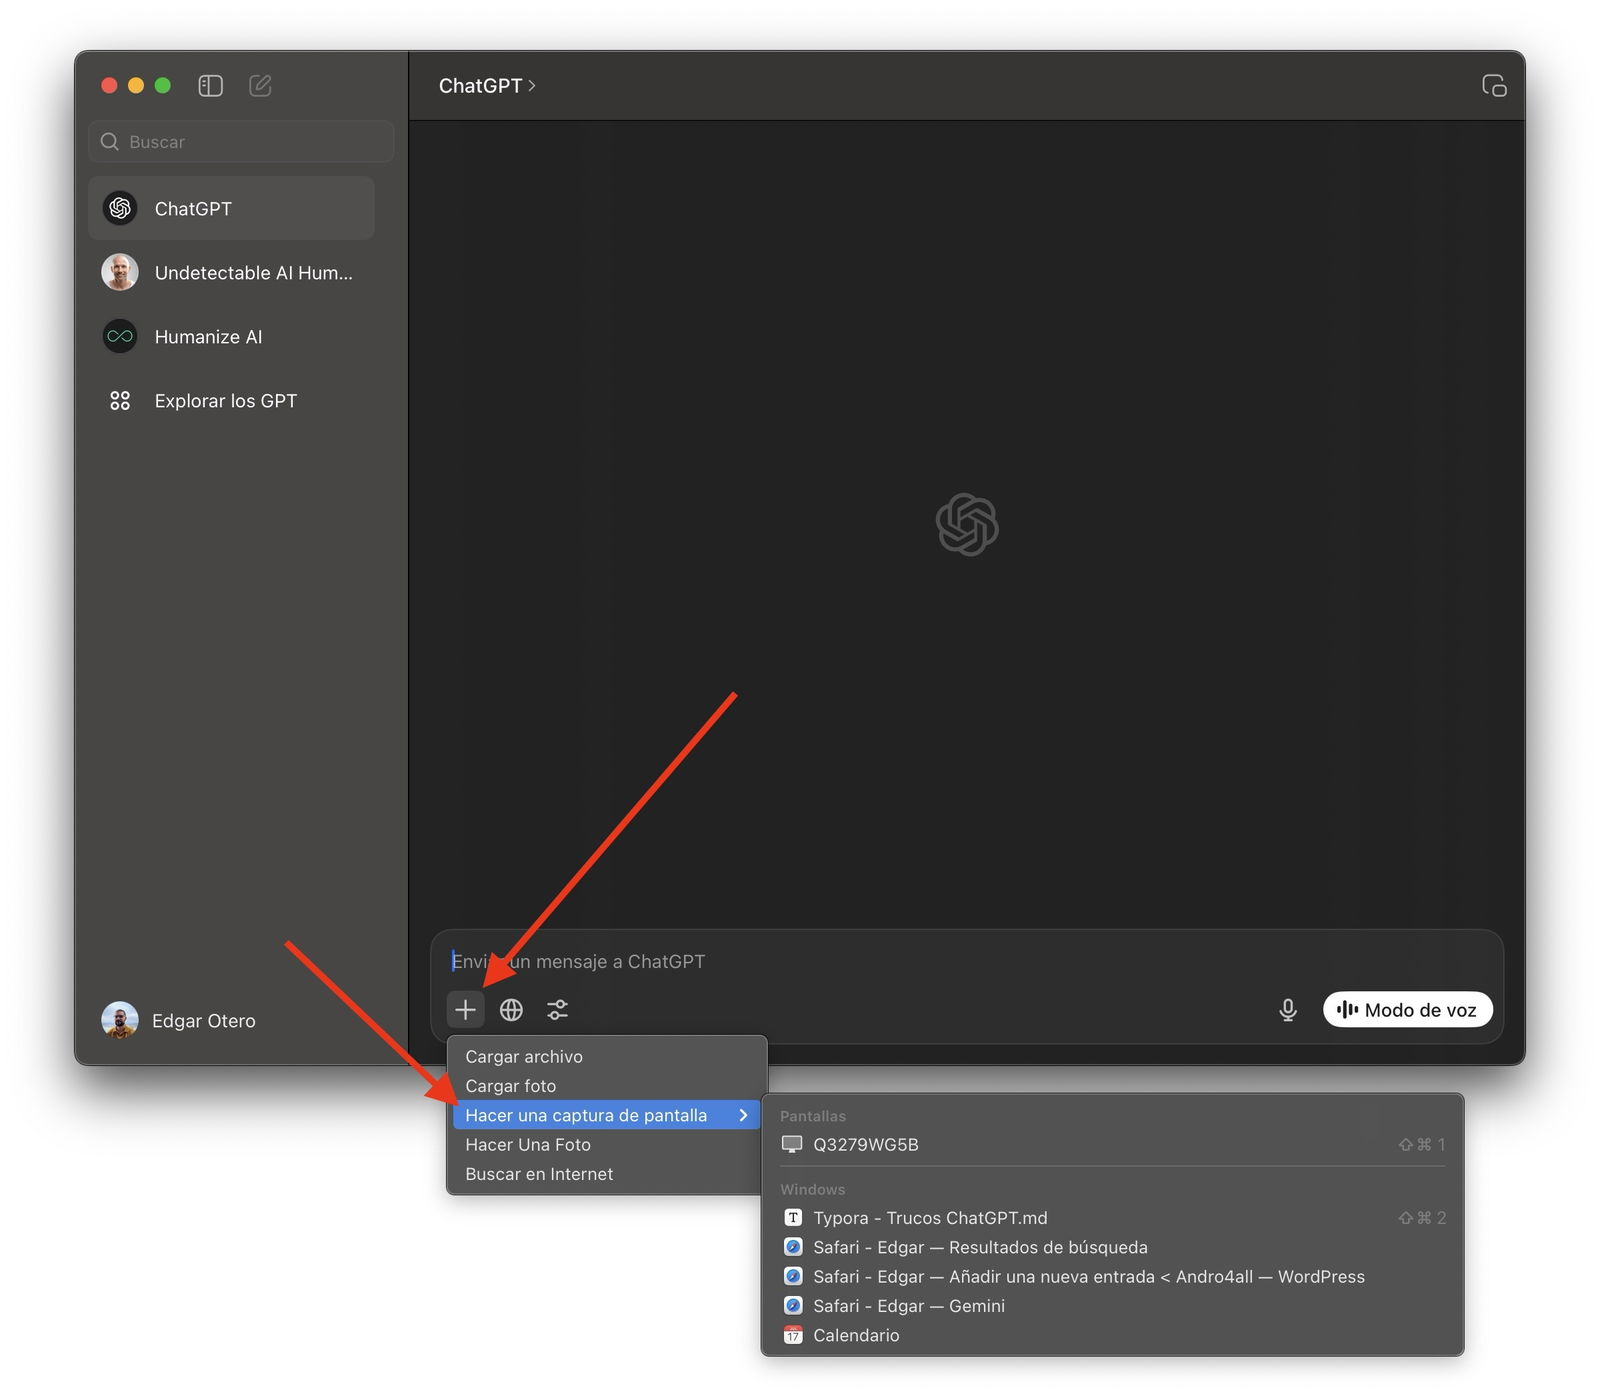Viewport: 1600px width, 1392px height.
Task: Click the green fullscreen window button
Action: pyautogui.click(x=163, y=86)
